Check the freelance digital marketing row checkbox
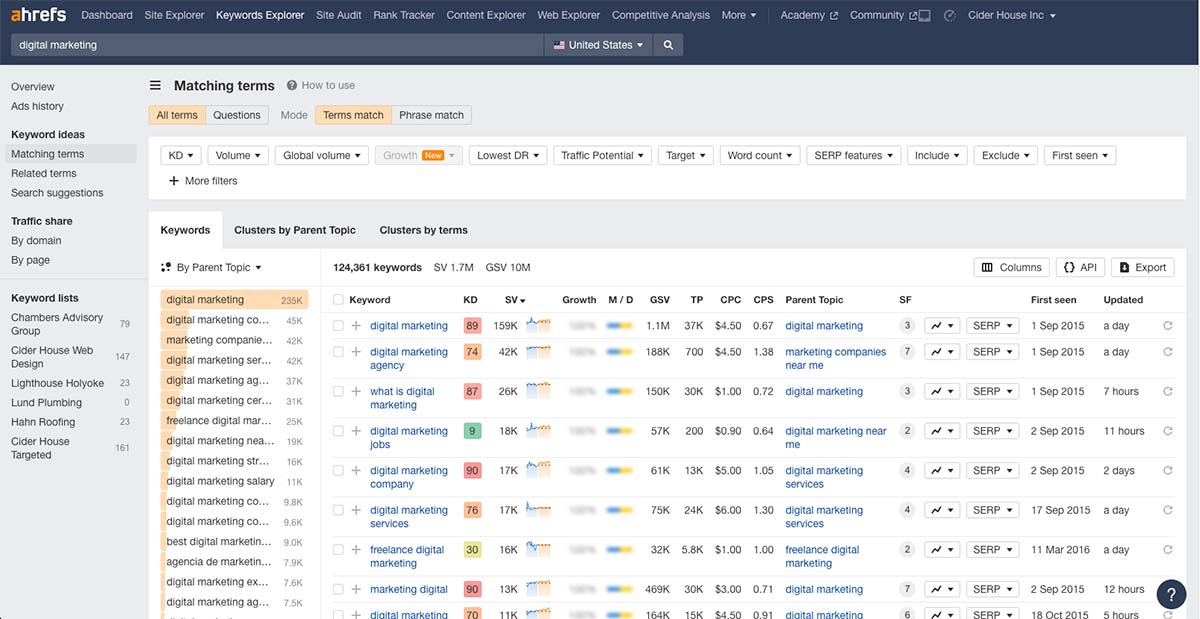Image resolution: width=1200 pixels, height=619 pixels. coord(338,549)
